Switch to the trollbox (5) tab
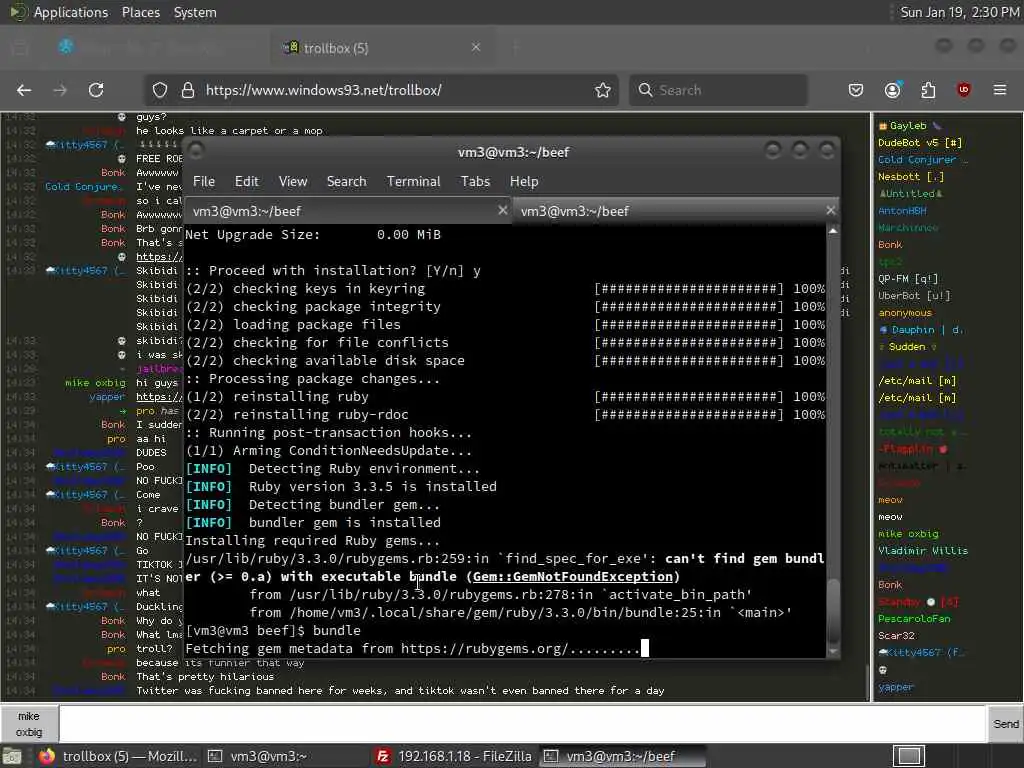 coord(382,48)
